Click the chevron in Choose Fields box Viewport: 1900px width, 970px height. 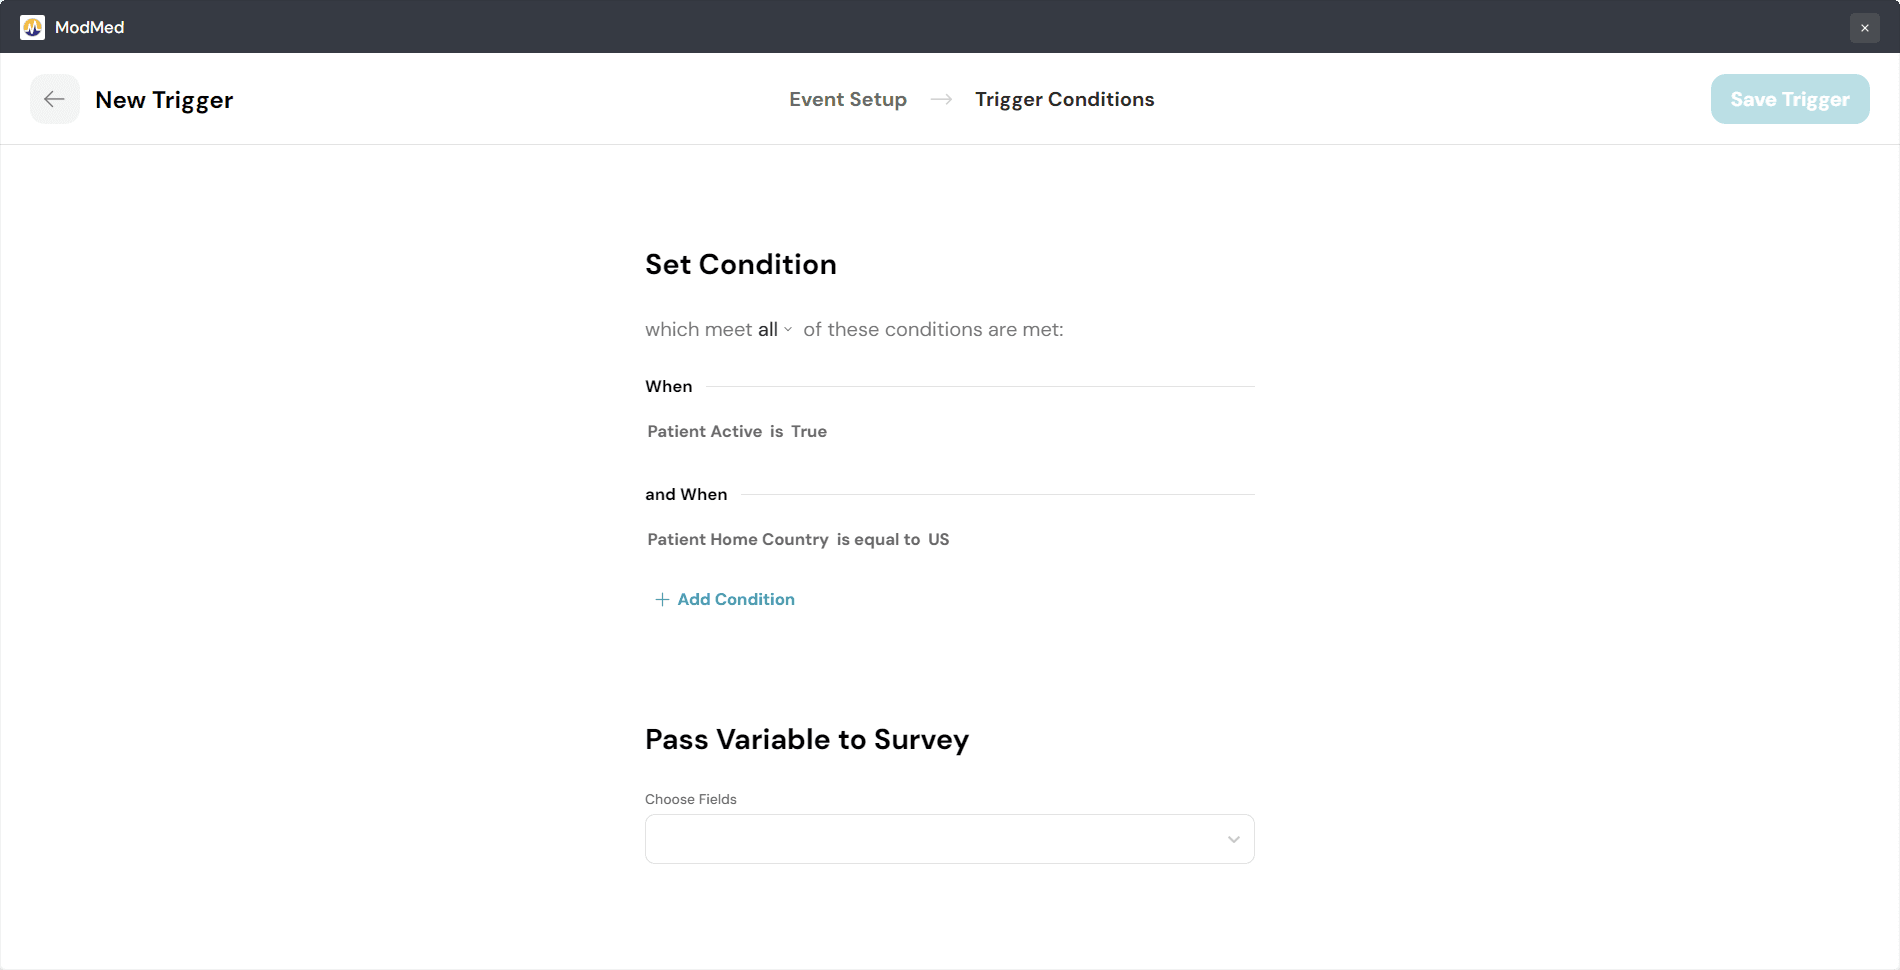[x=1233, y=839]
